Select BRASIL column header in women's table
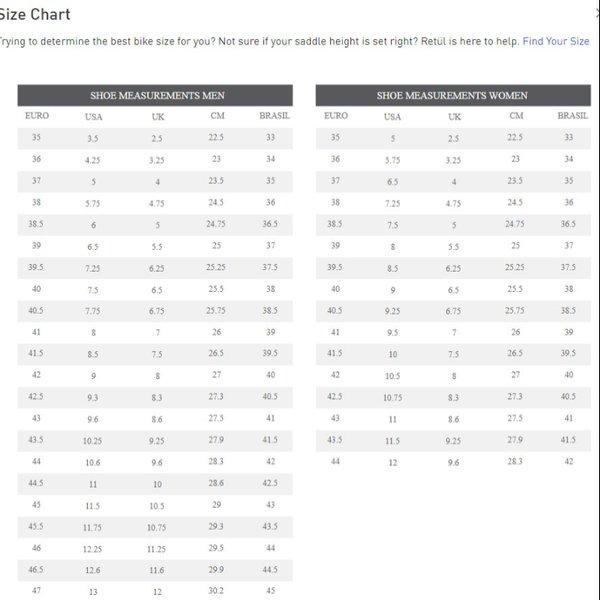 [572, 116]
